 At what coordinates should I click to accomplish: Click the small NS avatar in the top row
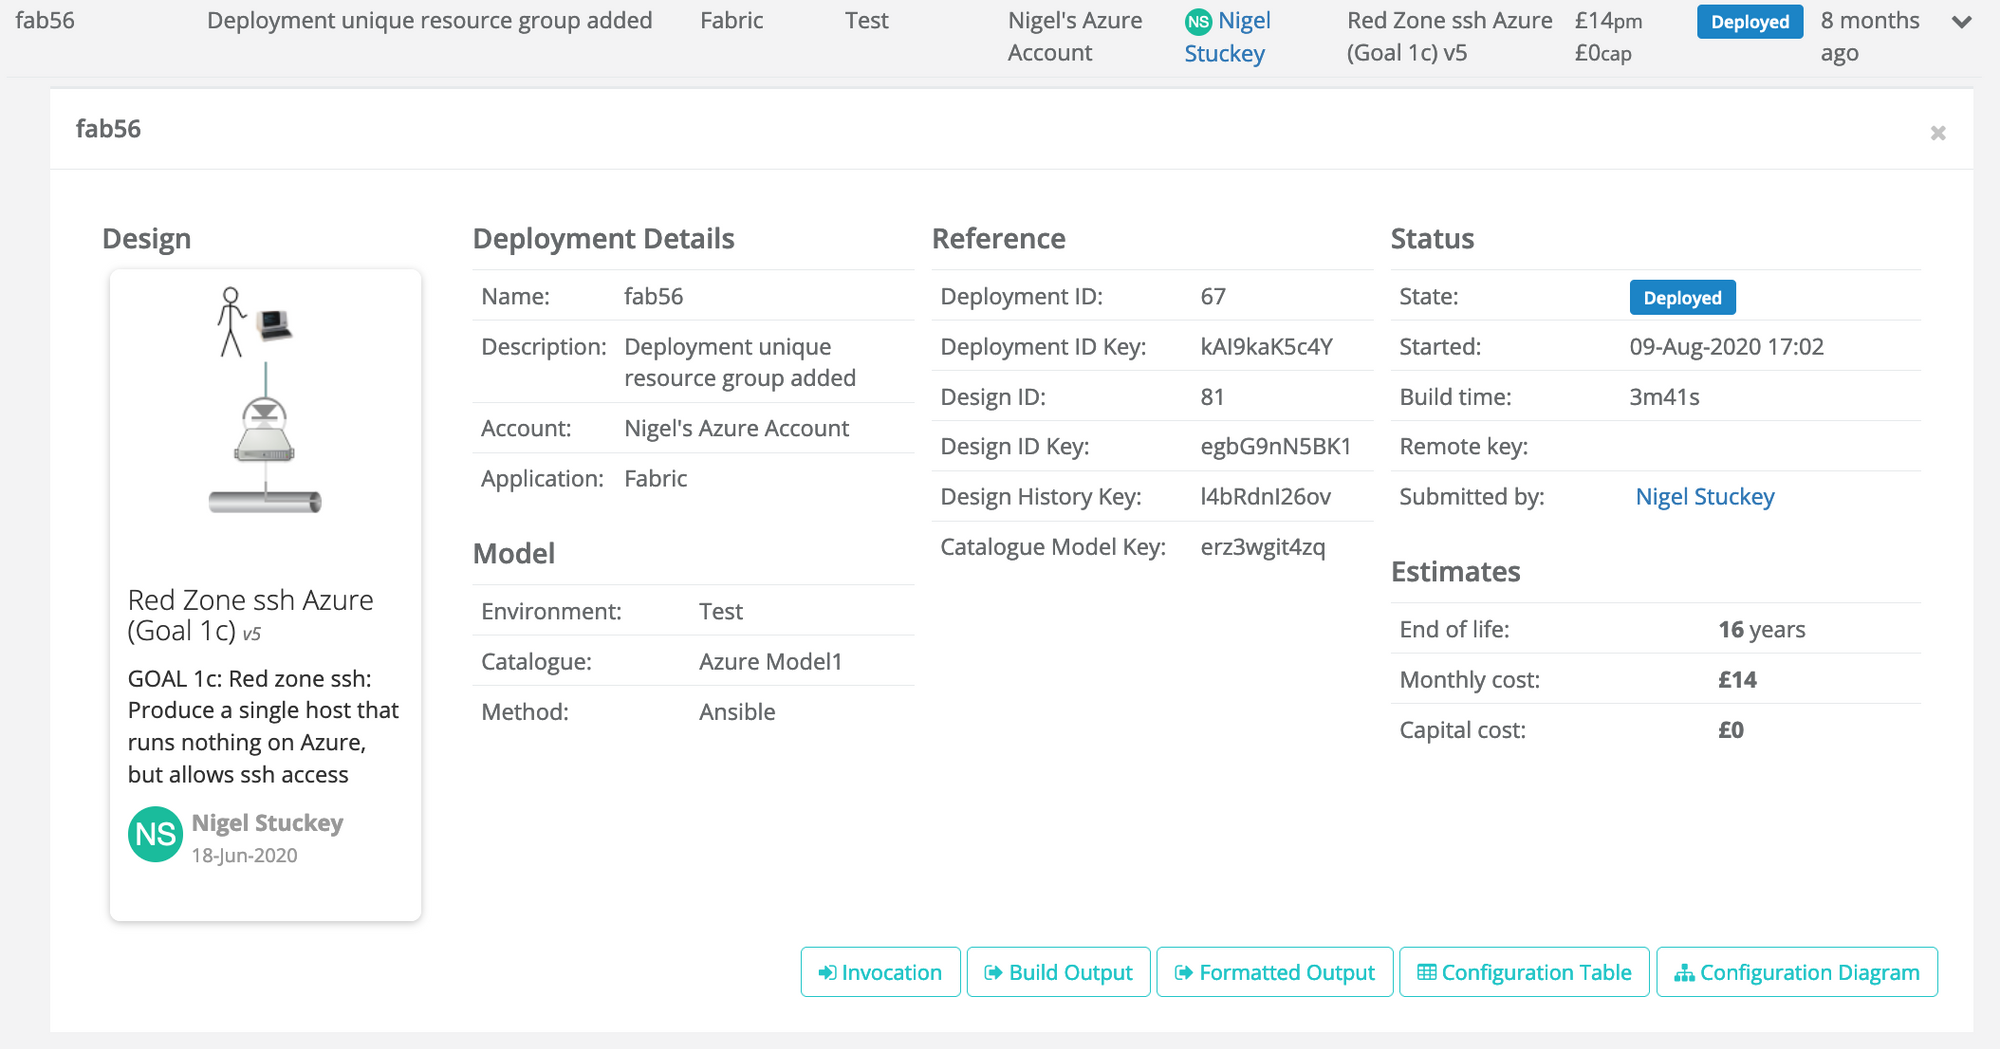pos(1198,22)
